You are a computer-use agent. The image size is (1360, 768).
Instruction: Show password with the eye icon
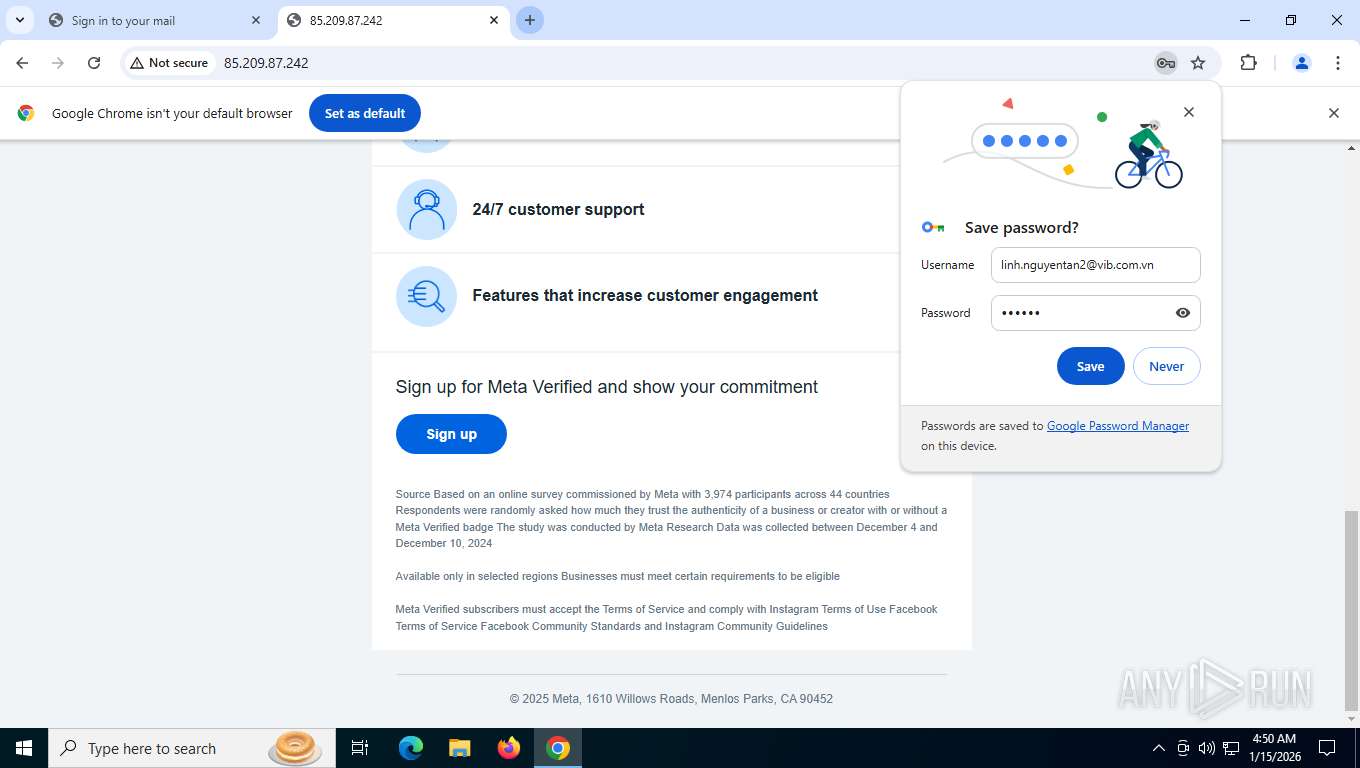[1183, 313]
